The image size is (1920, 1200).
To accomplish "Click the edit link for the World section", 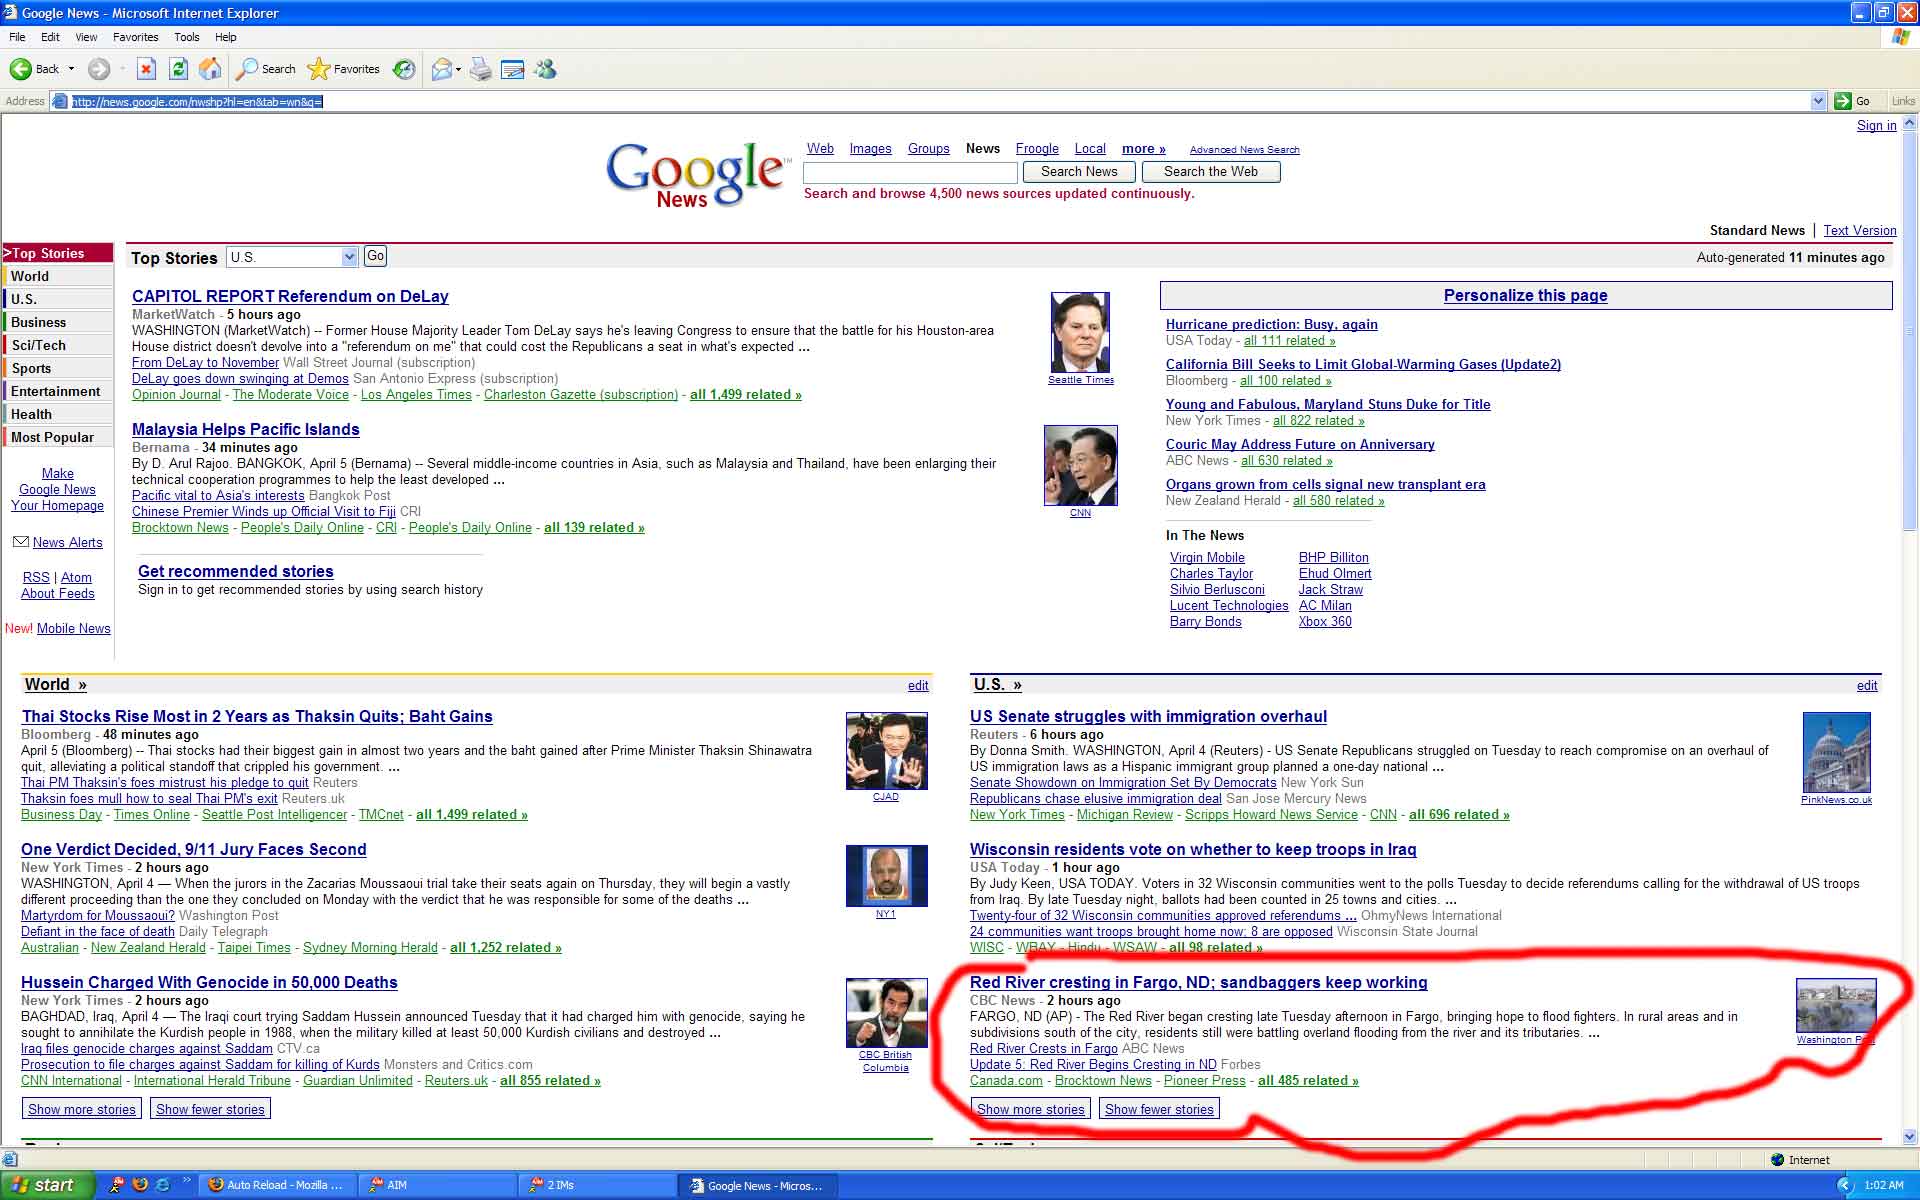I will click(918, 685).
